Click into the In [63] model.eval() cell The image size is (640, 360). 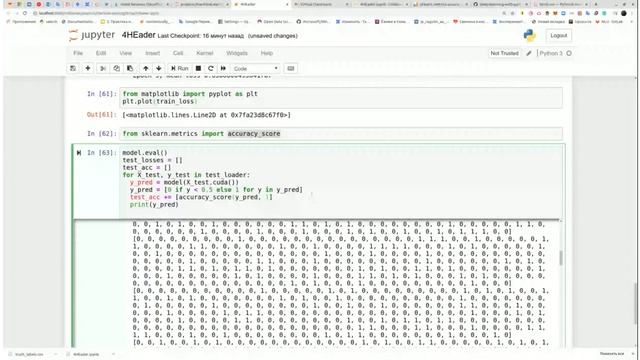341,182
